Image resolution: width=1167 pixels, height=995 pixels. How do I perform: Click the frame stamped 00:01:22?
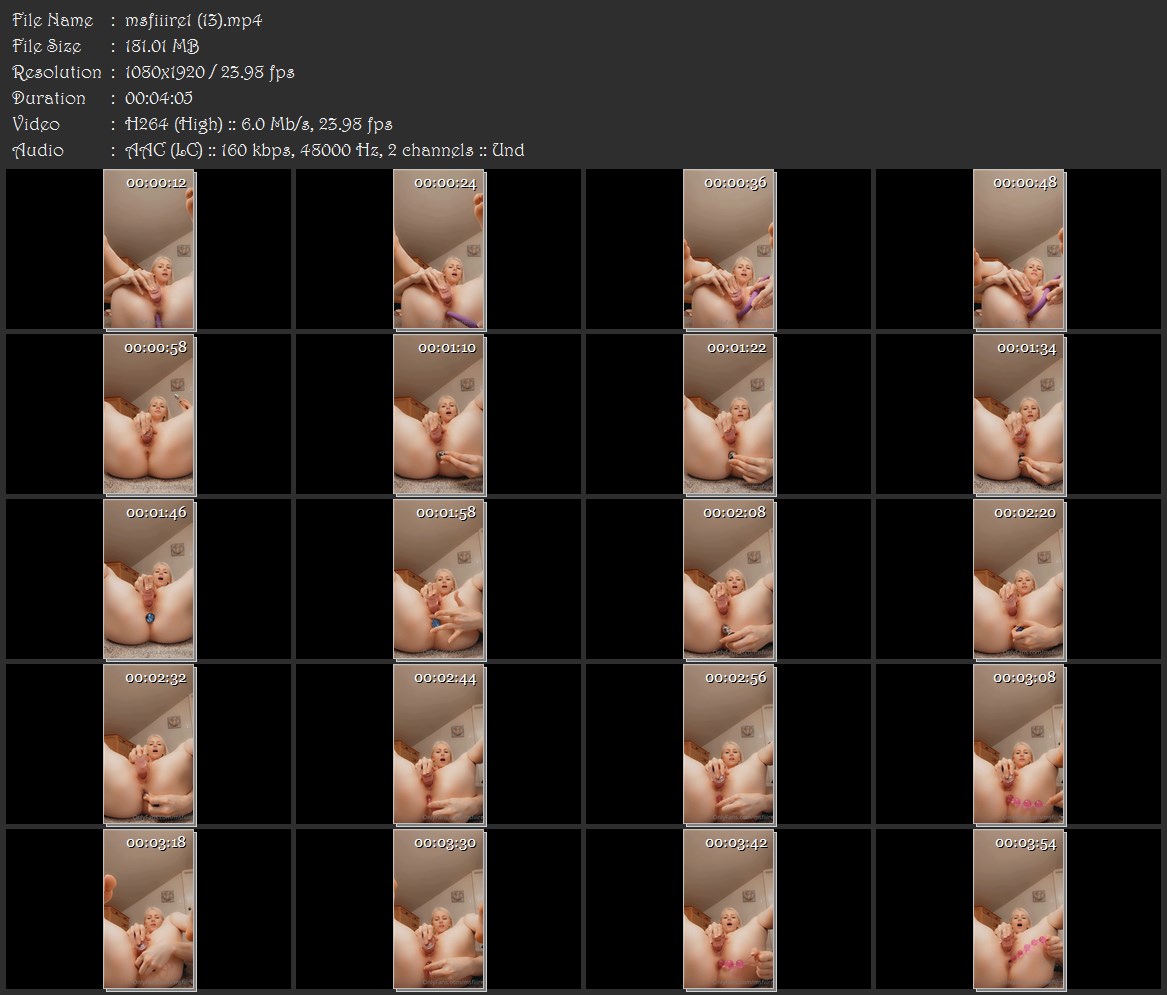click(729, 415)
